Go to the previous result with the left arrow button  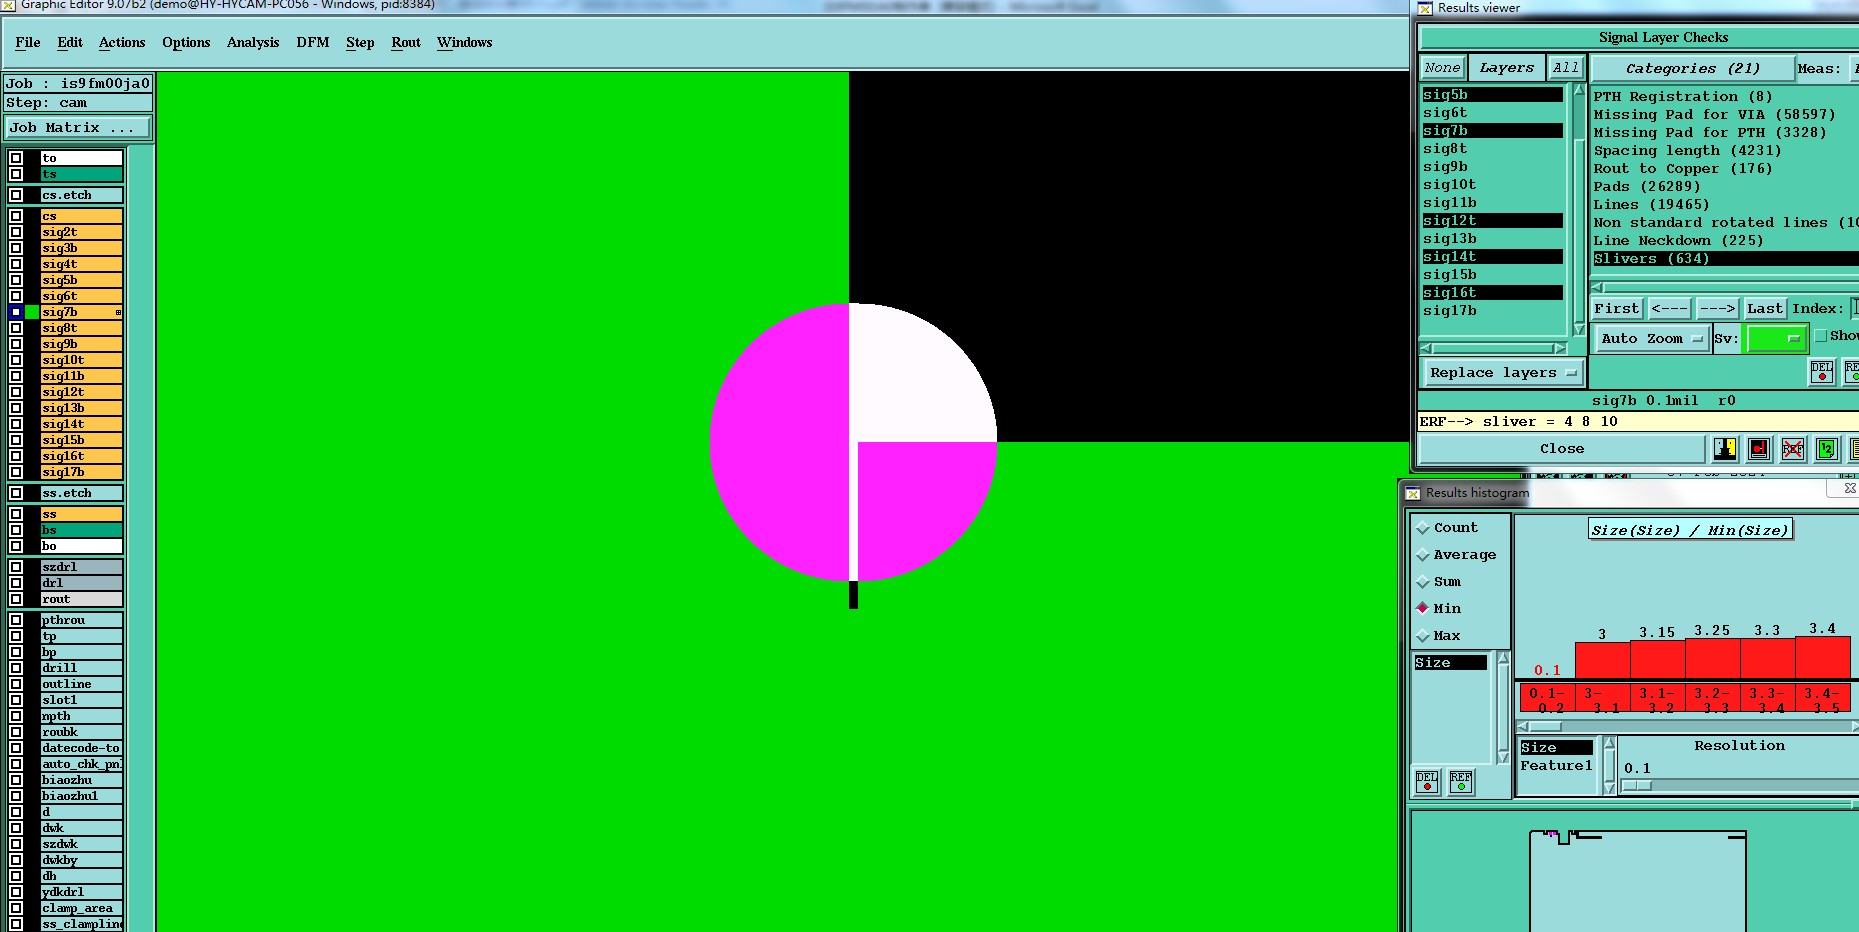(1670, 309)
